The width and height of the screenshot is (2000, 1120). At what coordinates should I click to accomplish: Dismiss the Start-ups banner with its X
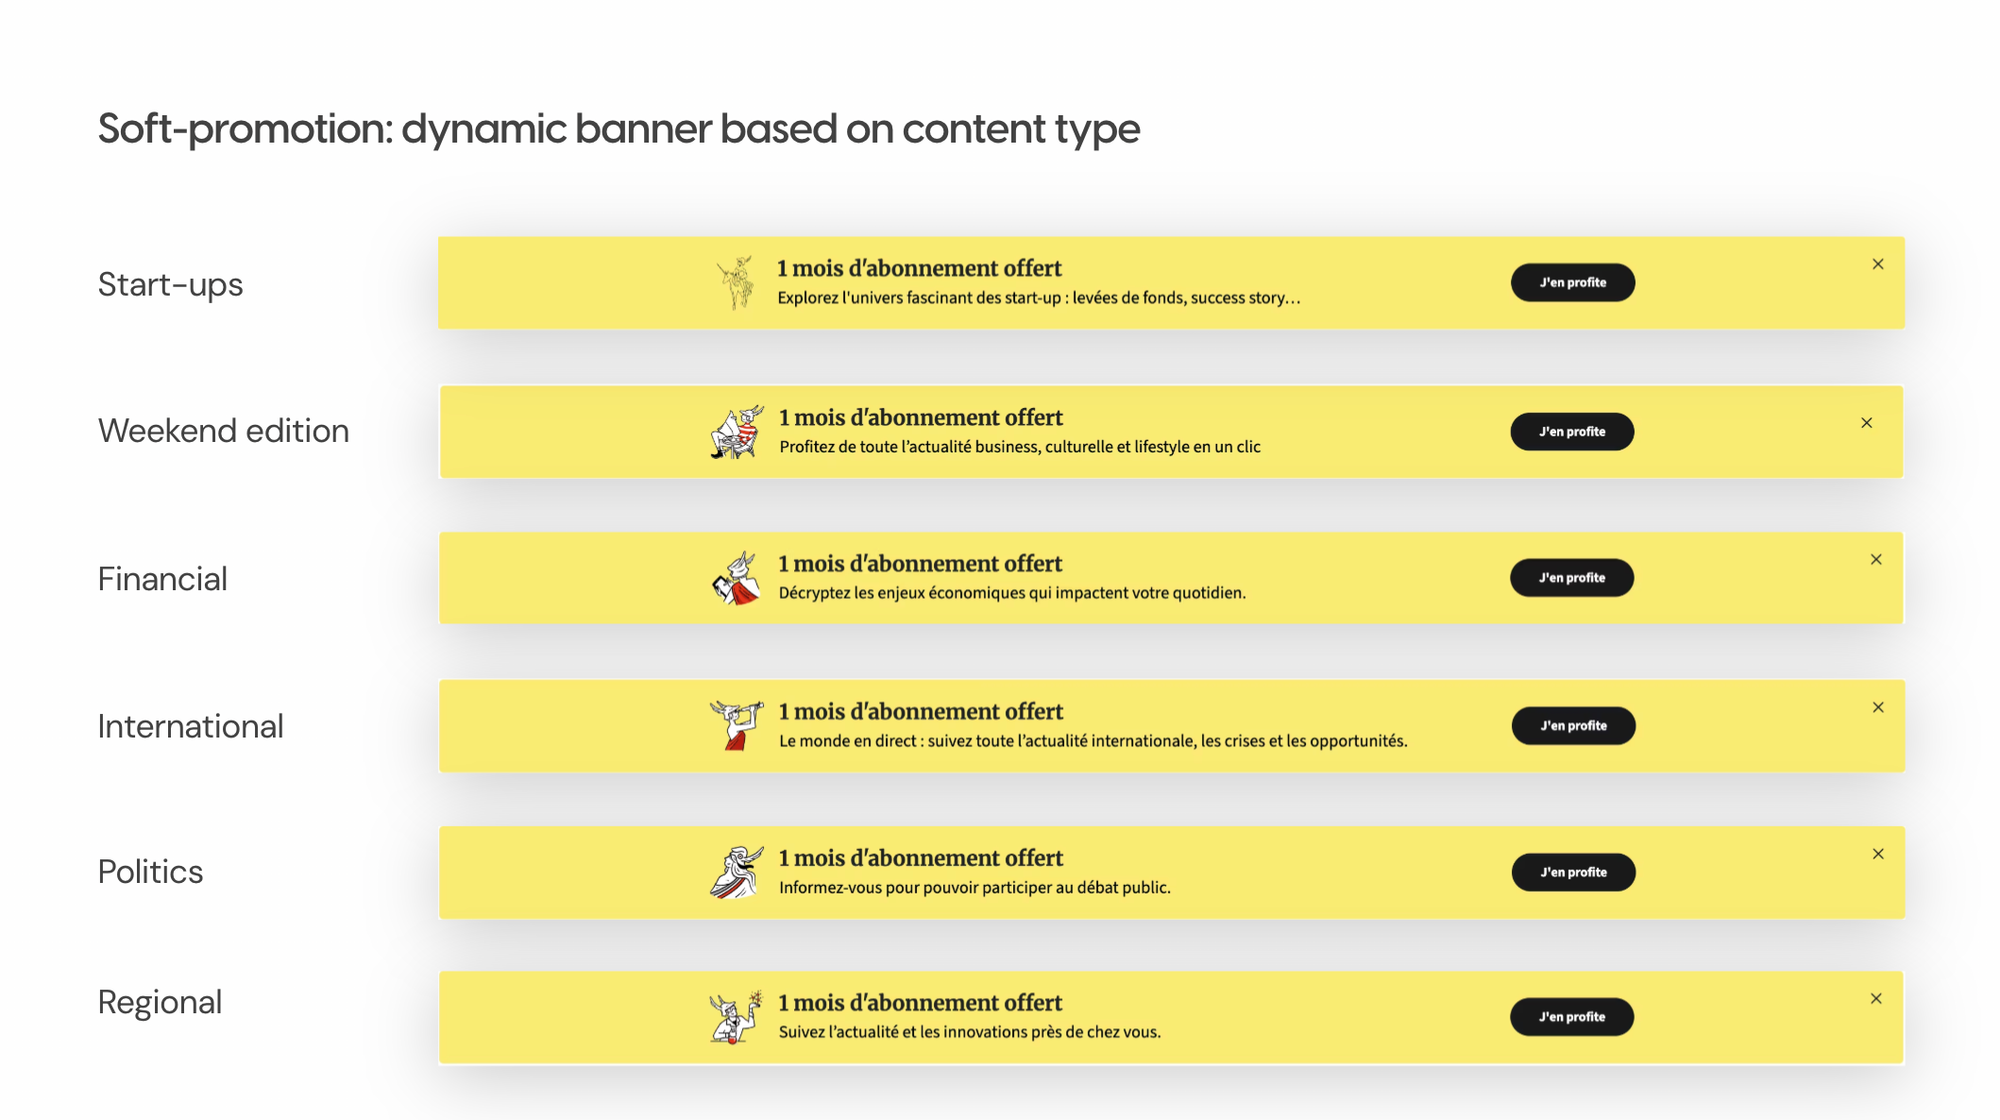coord(1878,264)
